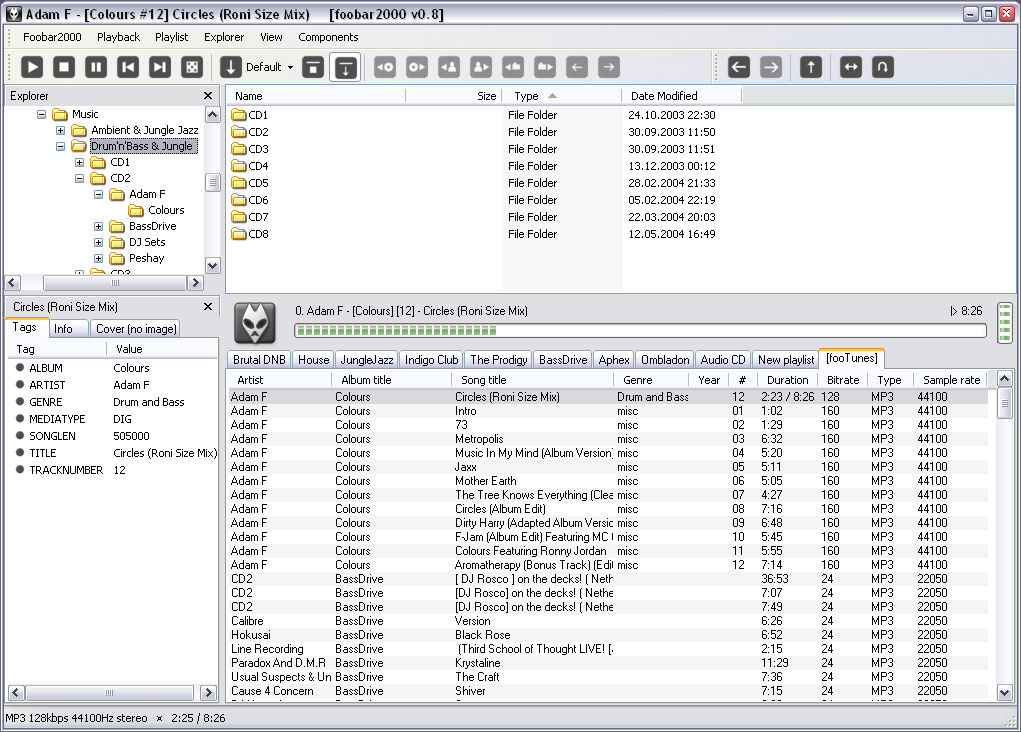Click the Explorer tree vertical scrollbar thumb
The width and height of the screenshot is (1021, 732).
point(212,182)
